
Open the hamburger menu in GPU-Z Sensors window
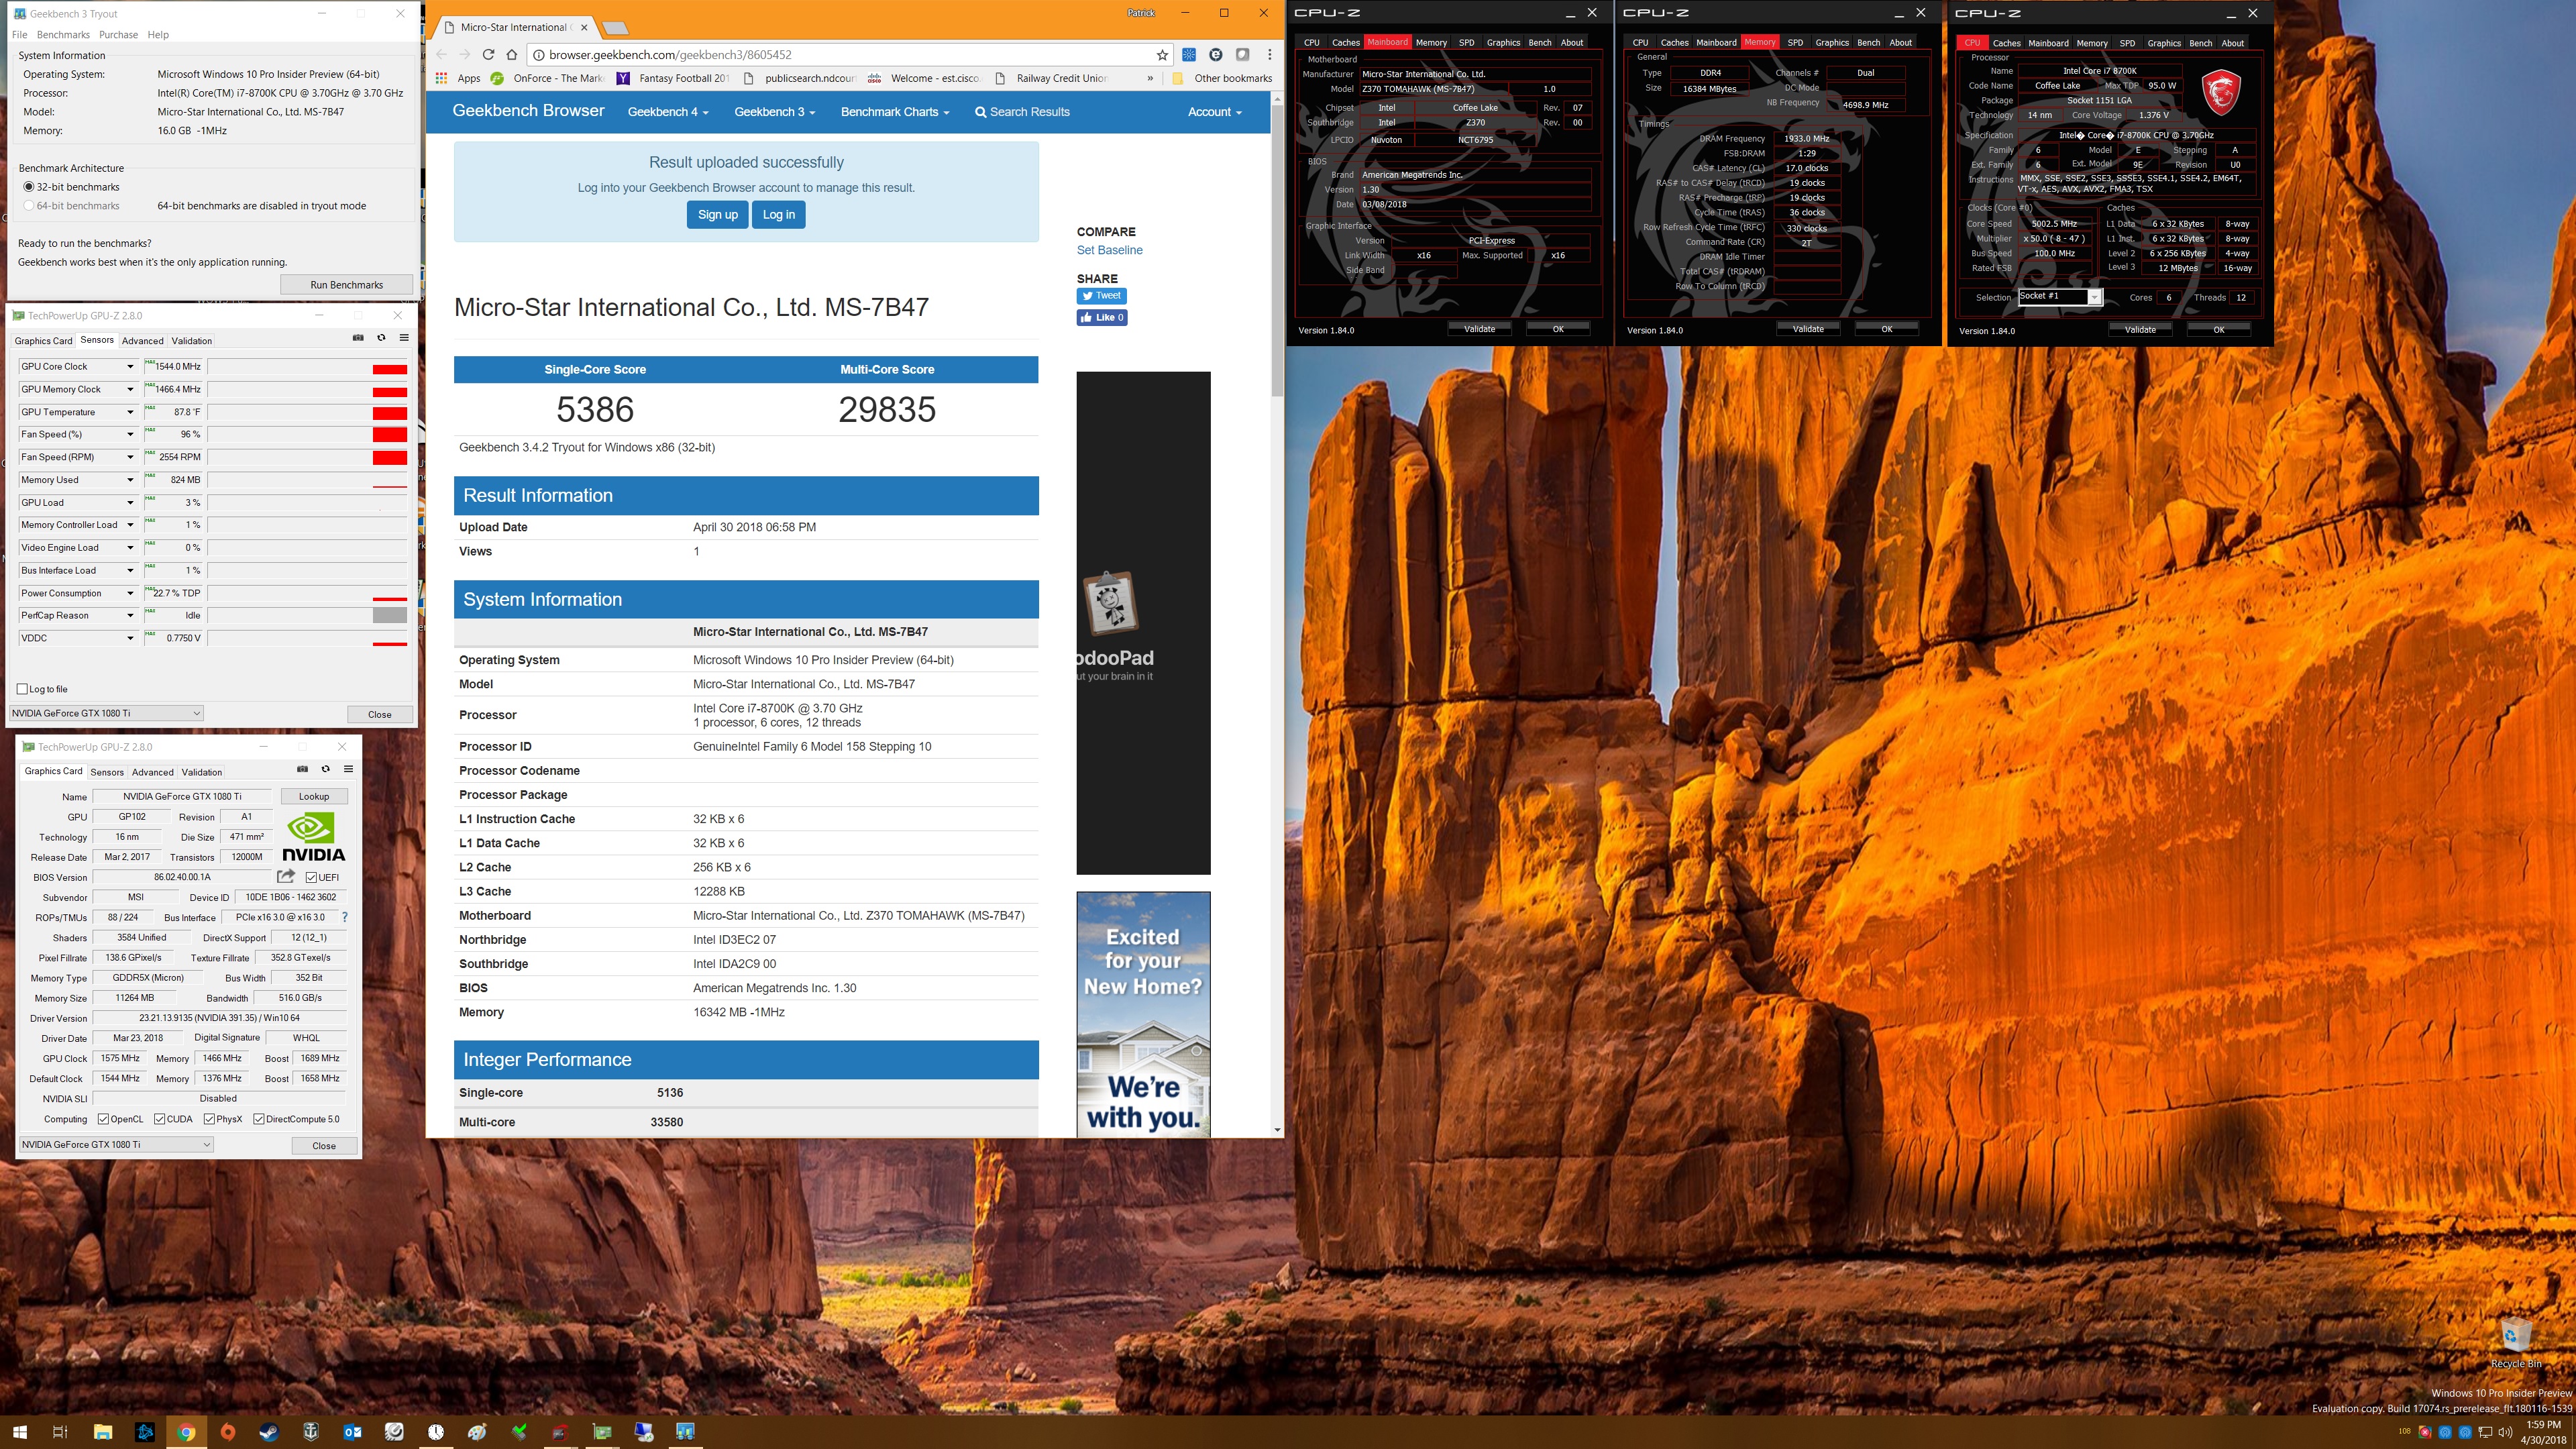[x=404, y=338]
